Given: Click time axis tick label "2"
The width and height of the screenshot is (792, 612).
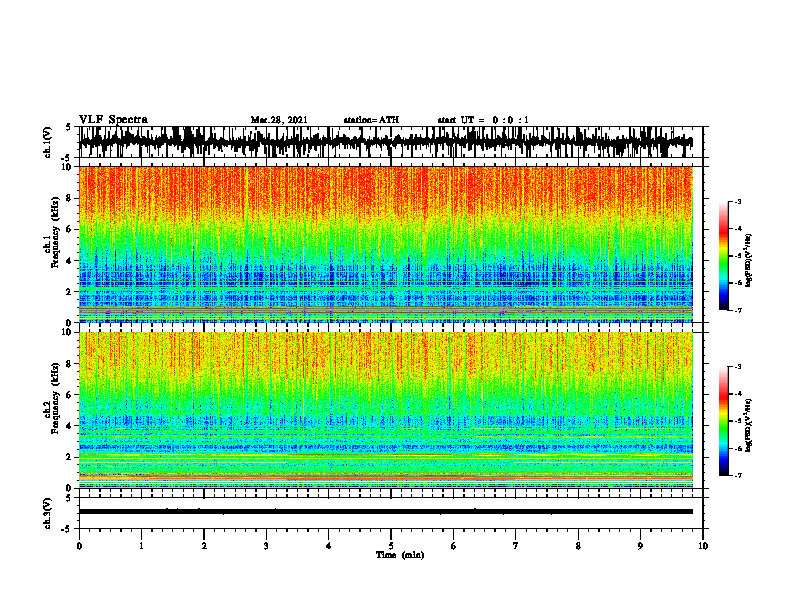Looking at the screenshot, I should [x=204, y=546].
